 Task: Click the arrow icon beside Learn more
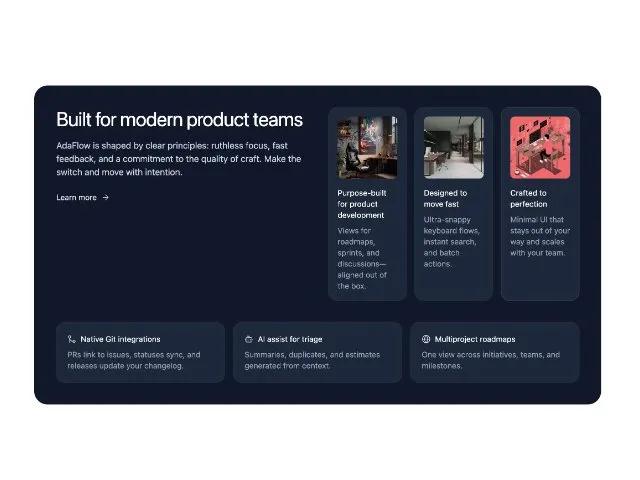click(105, 198)
